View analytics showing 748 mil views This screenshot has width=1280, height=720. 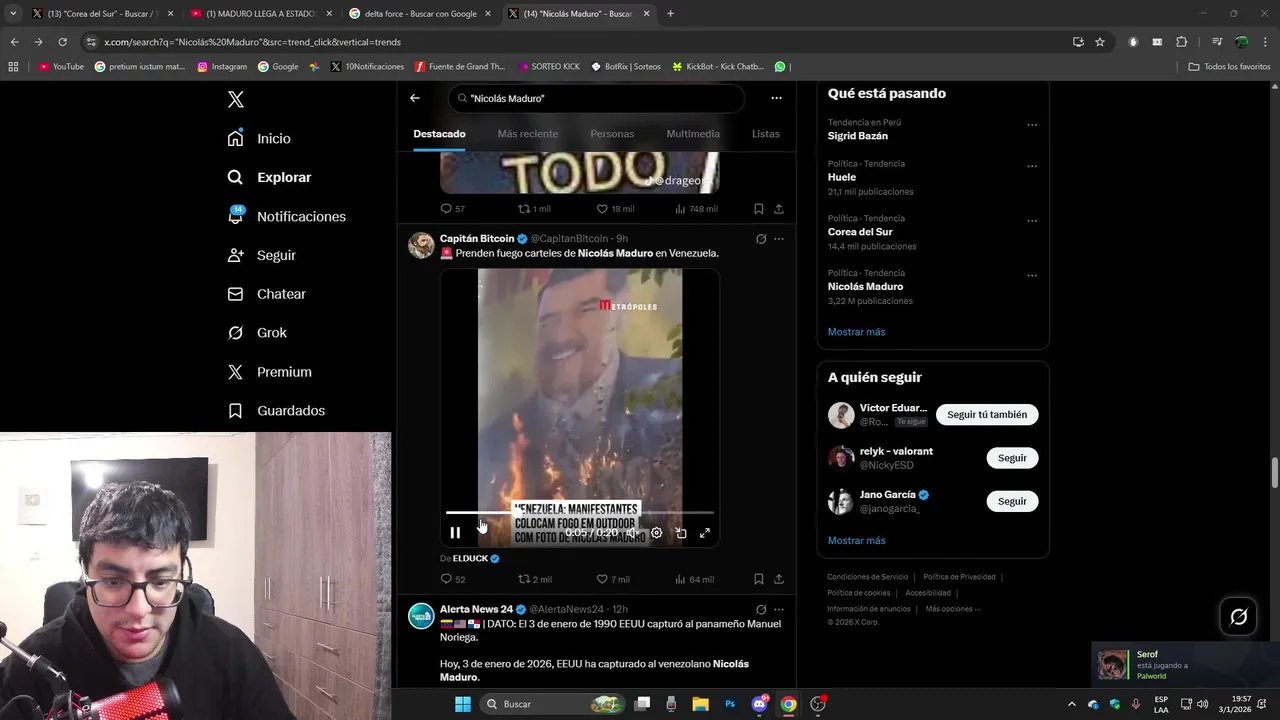point(696,209)
